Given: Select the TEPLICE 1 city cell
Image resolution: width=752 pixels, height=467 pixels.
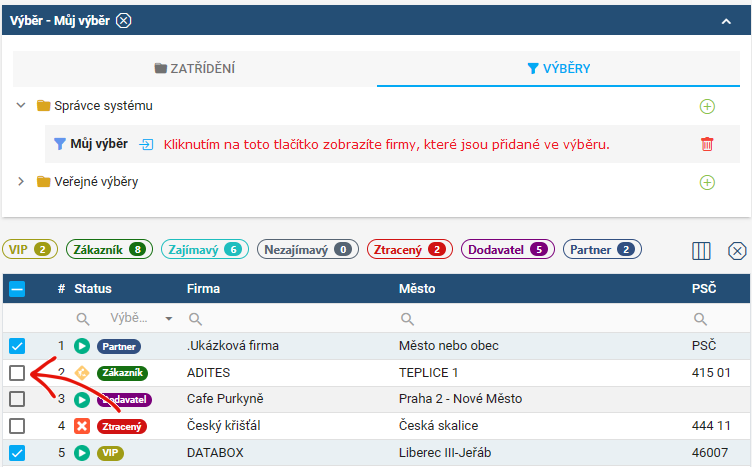Looking at the screenshot, I should pyautogui.click(x=428, y=373).
